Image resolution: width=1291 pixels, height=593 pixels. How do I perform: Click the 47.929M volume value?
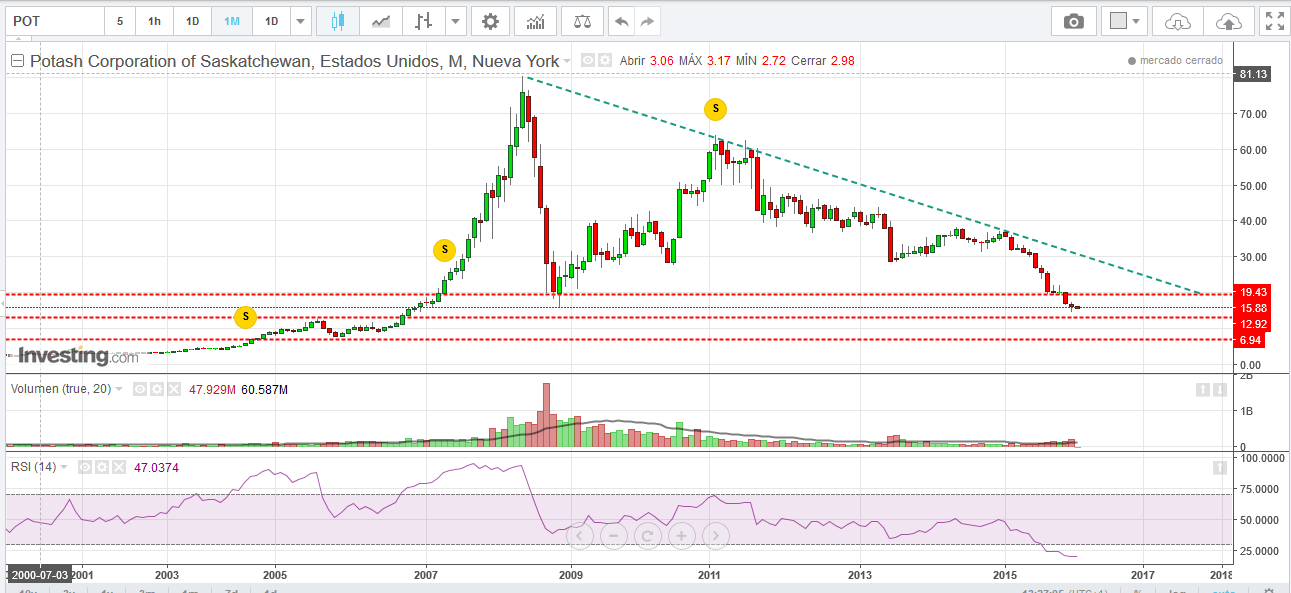(x=212, y=389)
